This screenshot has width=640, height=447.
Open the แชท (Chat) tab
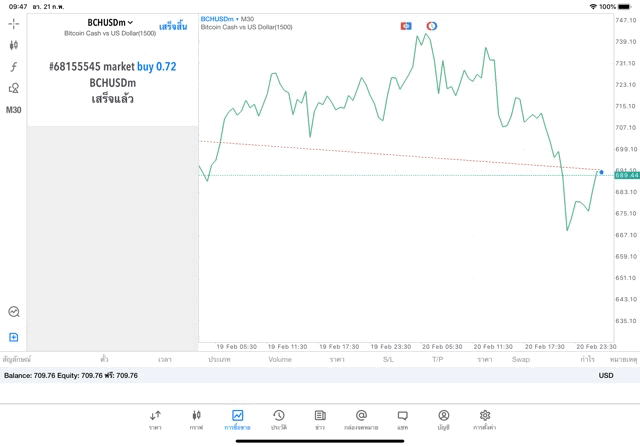402,419
